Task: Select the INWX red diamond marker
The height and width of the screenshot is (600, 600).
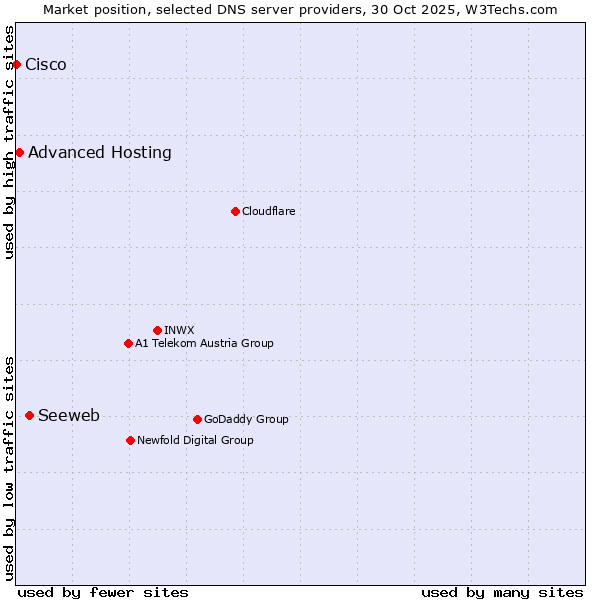Action: coord(157,330)
